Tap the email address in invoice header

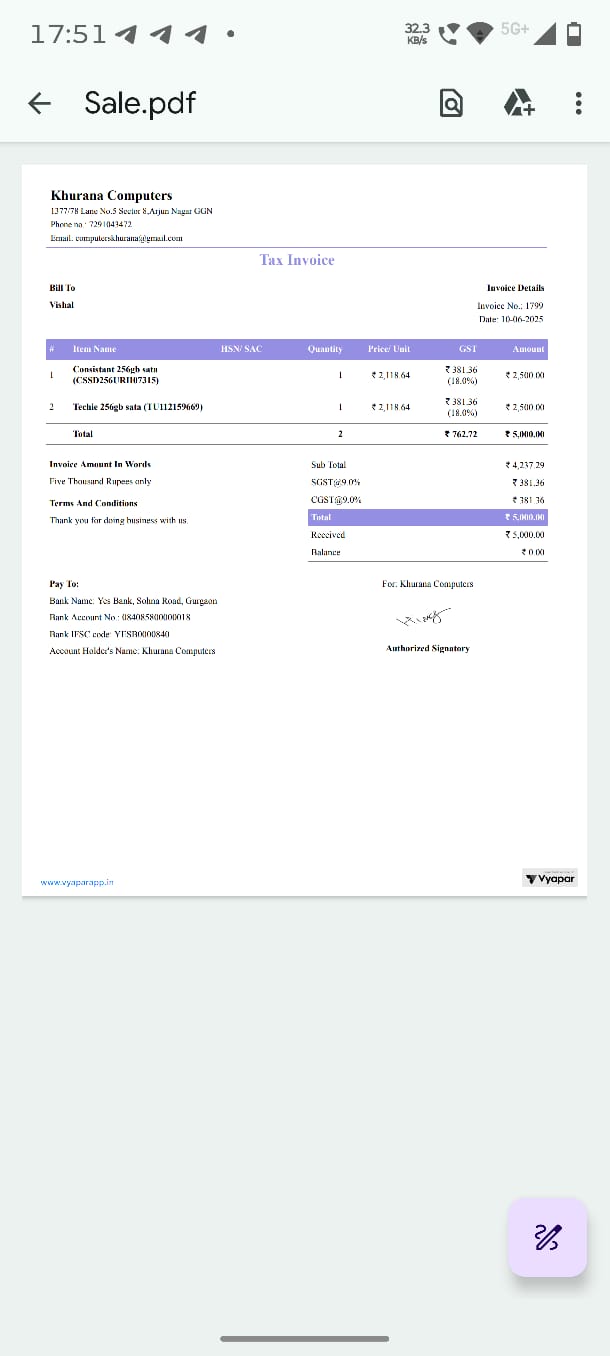(116, 238)
